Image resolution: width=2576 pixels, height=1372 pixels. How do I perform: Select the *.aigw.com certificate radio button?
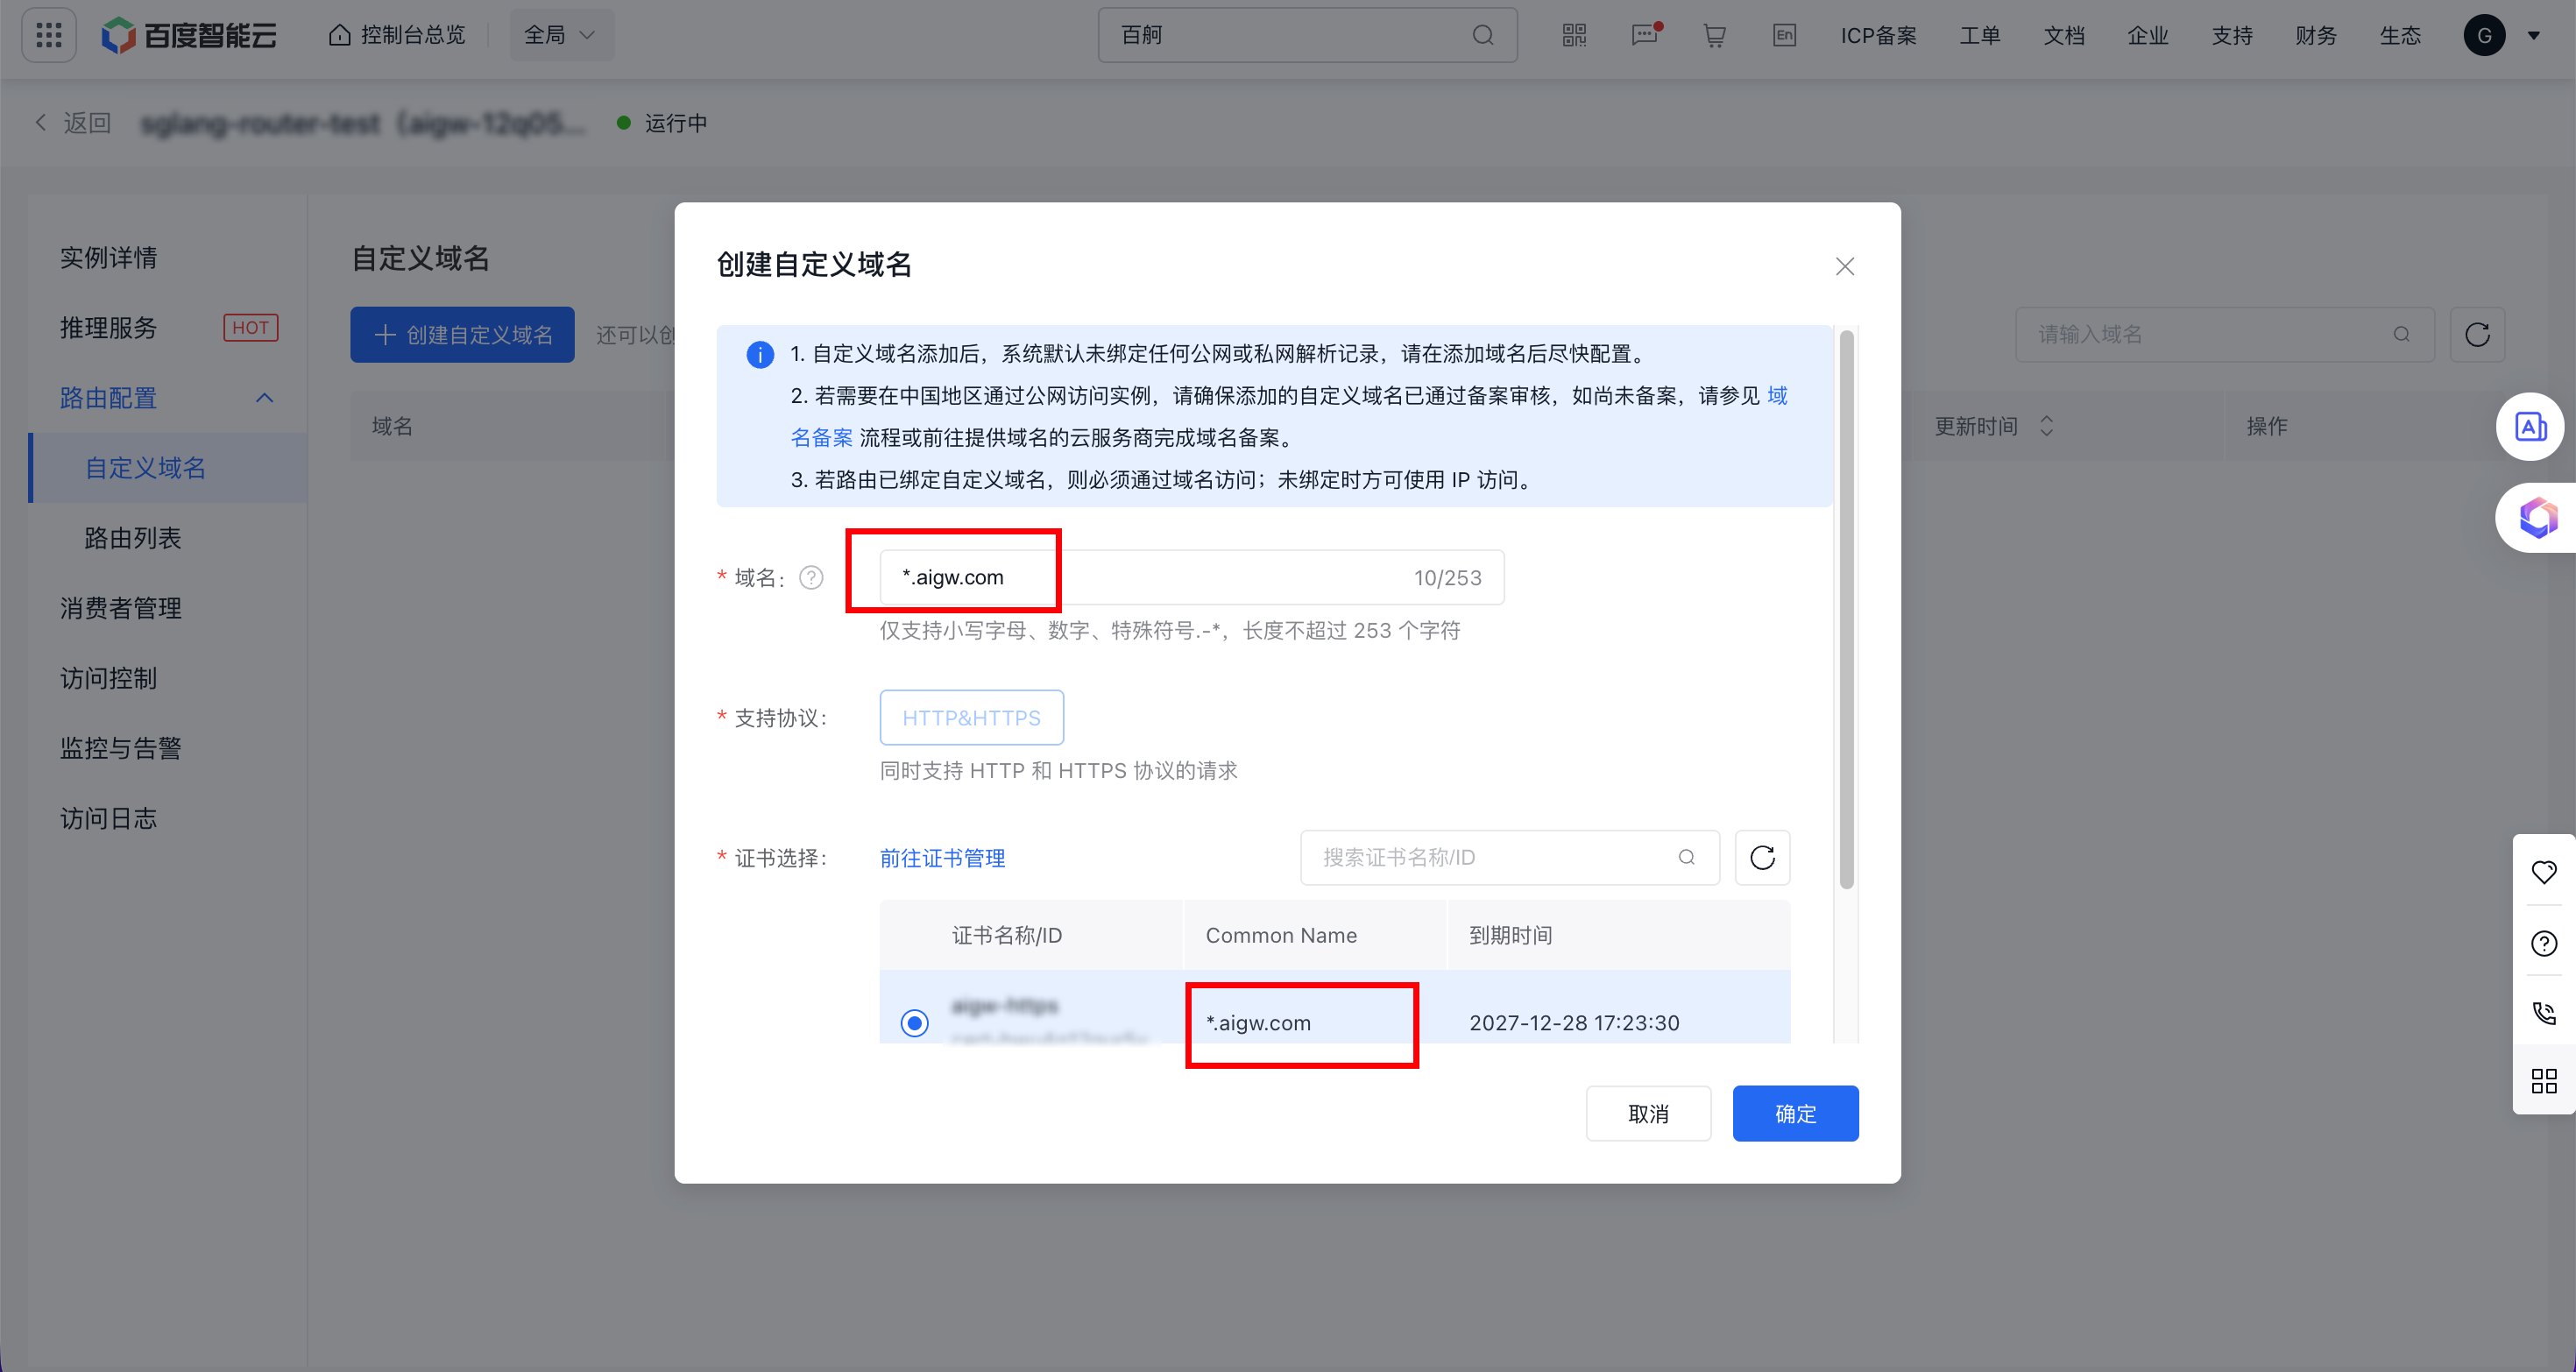point(914,1023)
